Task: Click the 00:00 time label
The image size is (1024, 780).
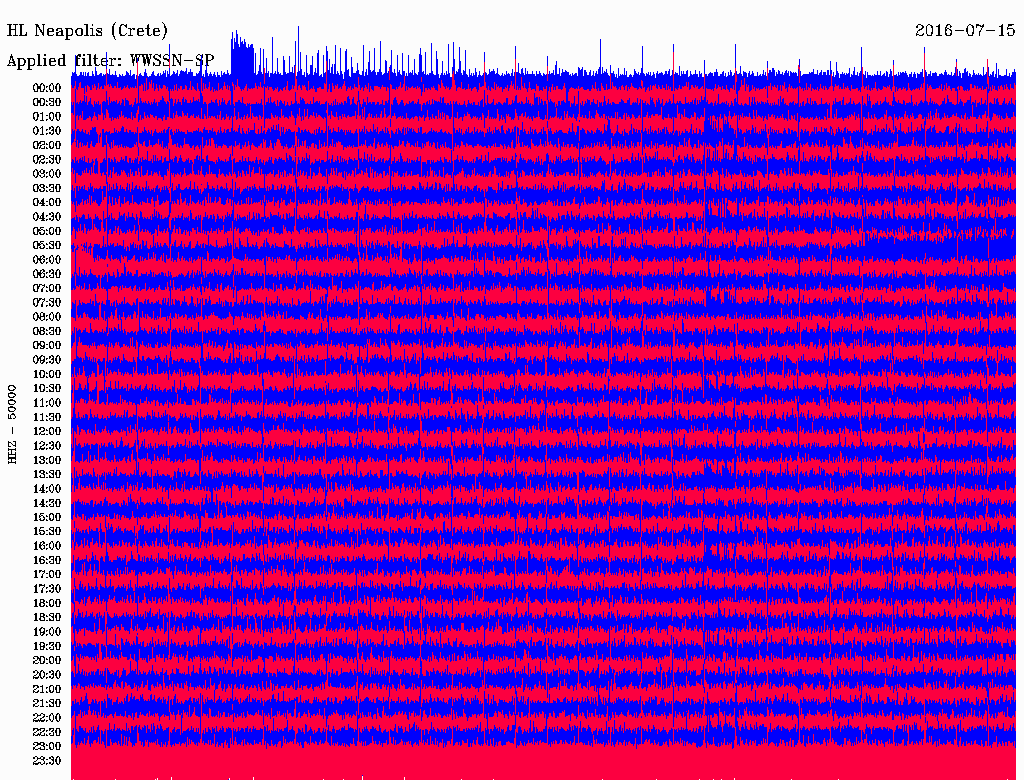Action: 47,88
